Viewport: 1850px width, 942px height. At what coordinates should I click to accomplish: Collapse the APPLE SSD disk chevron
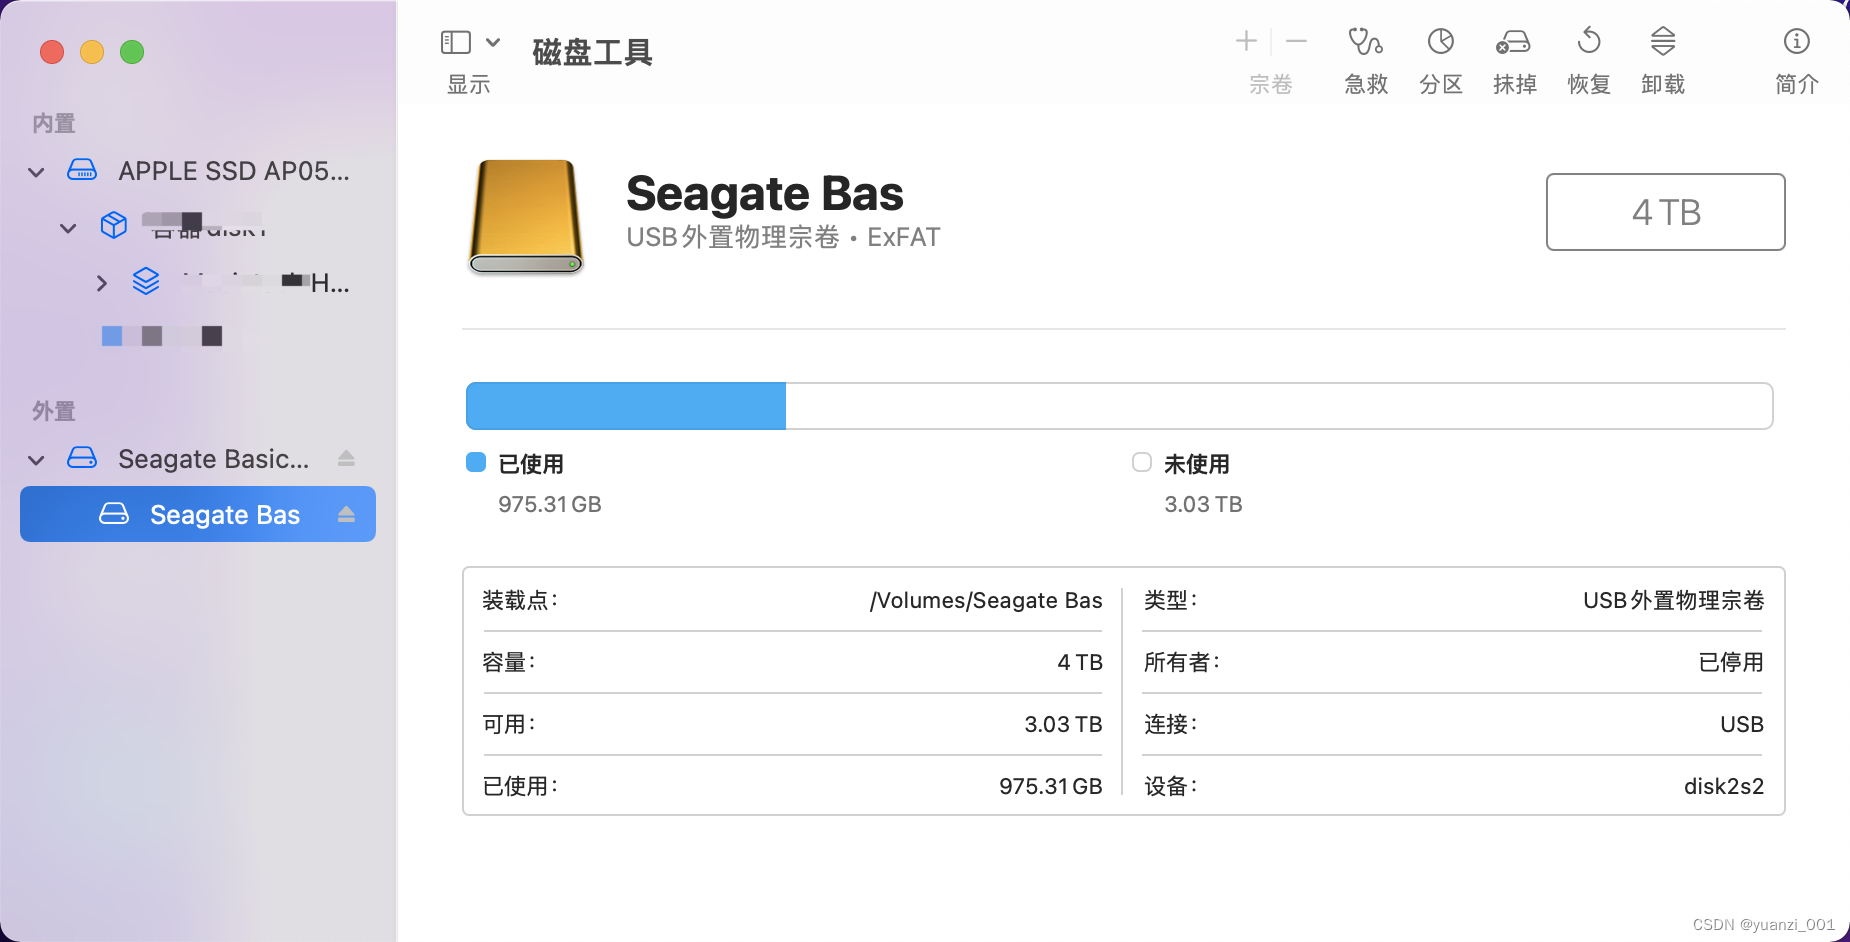click(36, 172)
